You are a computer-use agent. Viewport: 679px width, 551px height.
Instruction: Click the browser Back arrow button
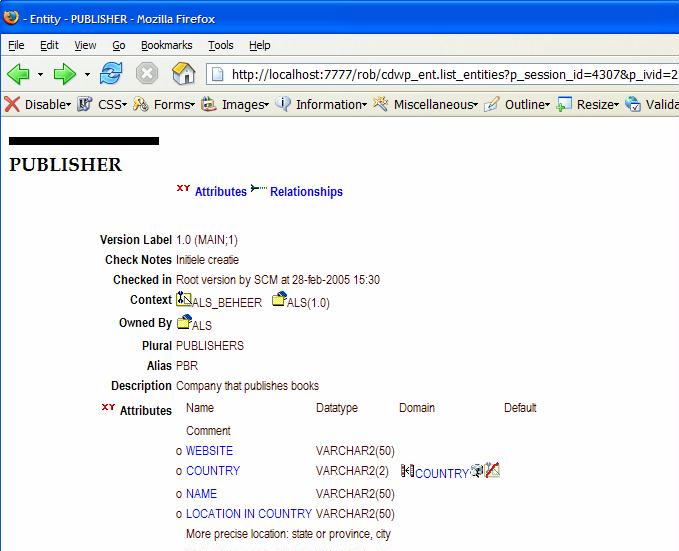(x=18, y=74)
